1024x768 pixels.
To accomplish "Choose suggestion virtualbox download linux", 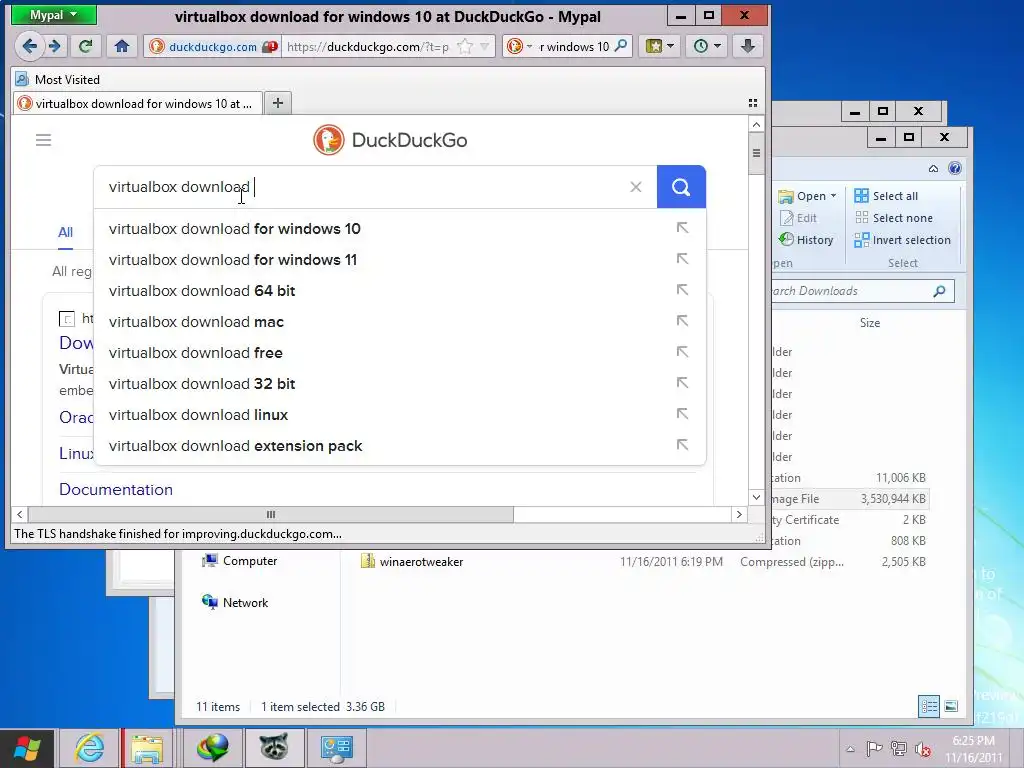I will point(400,415).
